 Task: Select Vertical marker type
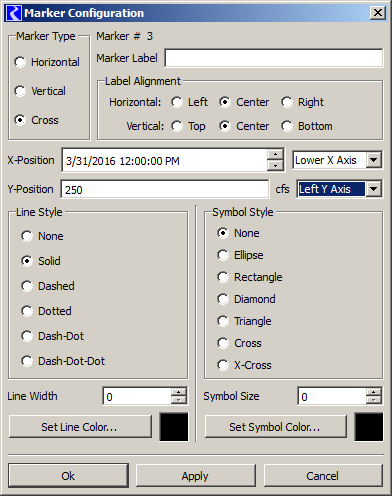coord(20,91)
